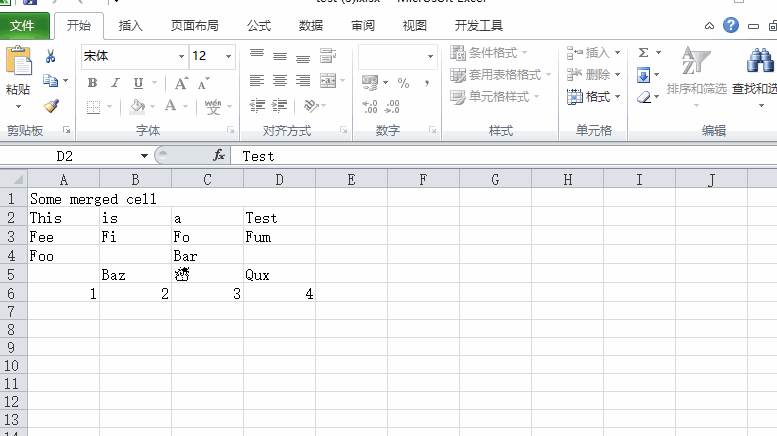777x436 pixels.
Task: Open Cell Styles menu
Action: (x=495, y=97)
